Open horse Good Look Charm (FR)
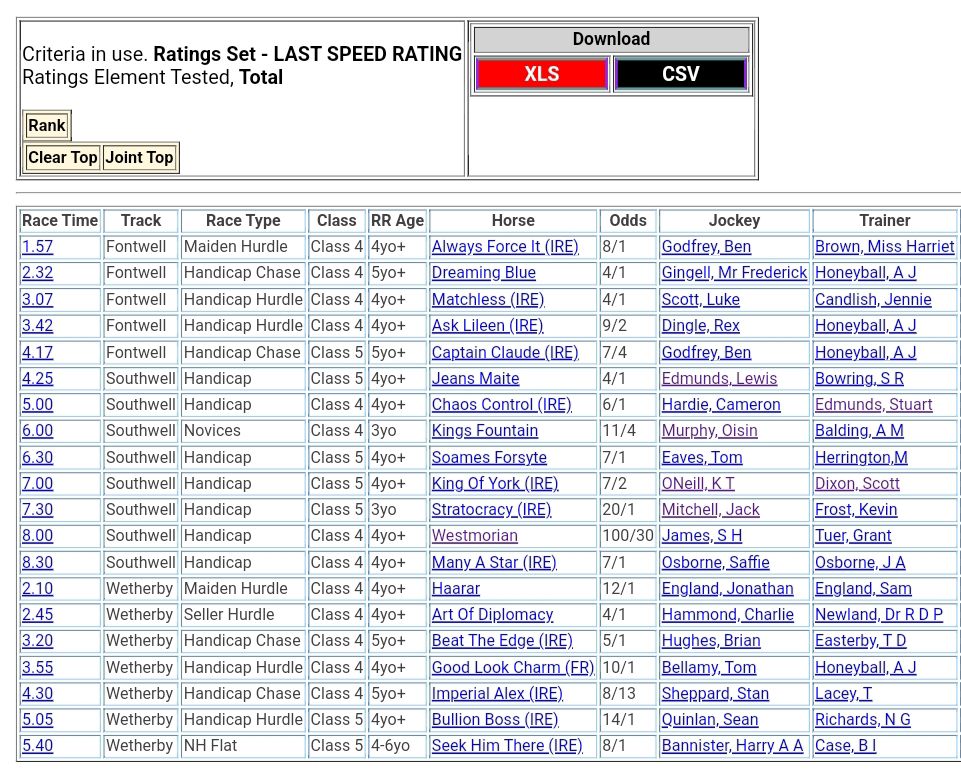Image resolution: width=961 pixels, height=781 pixels. click(512, 668)
